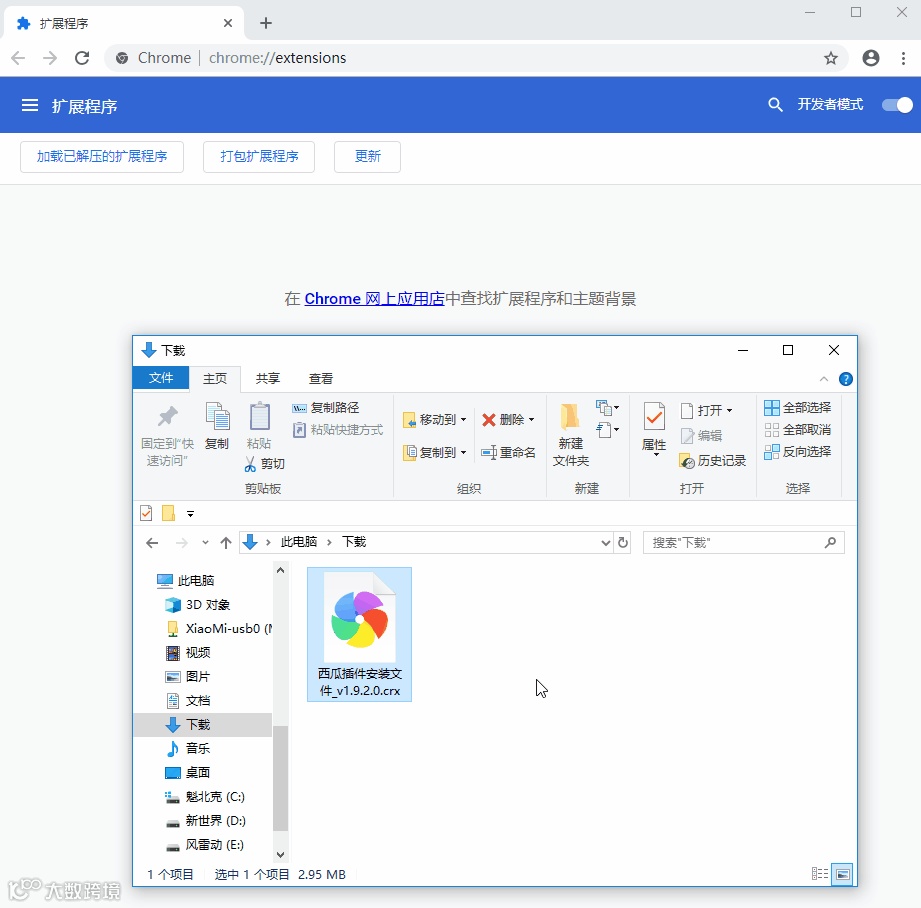
Task: Expand address bar history dropdown
Action: click(606, 543)
